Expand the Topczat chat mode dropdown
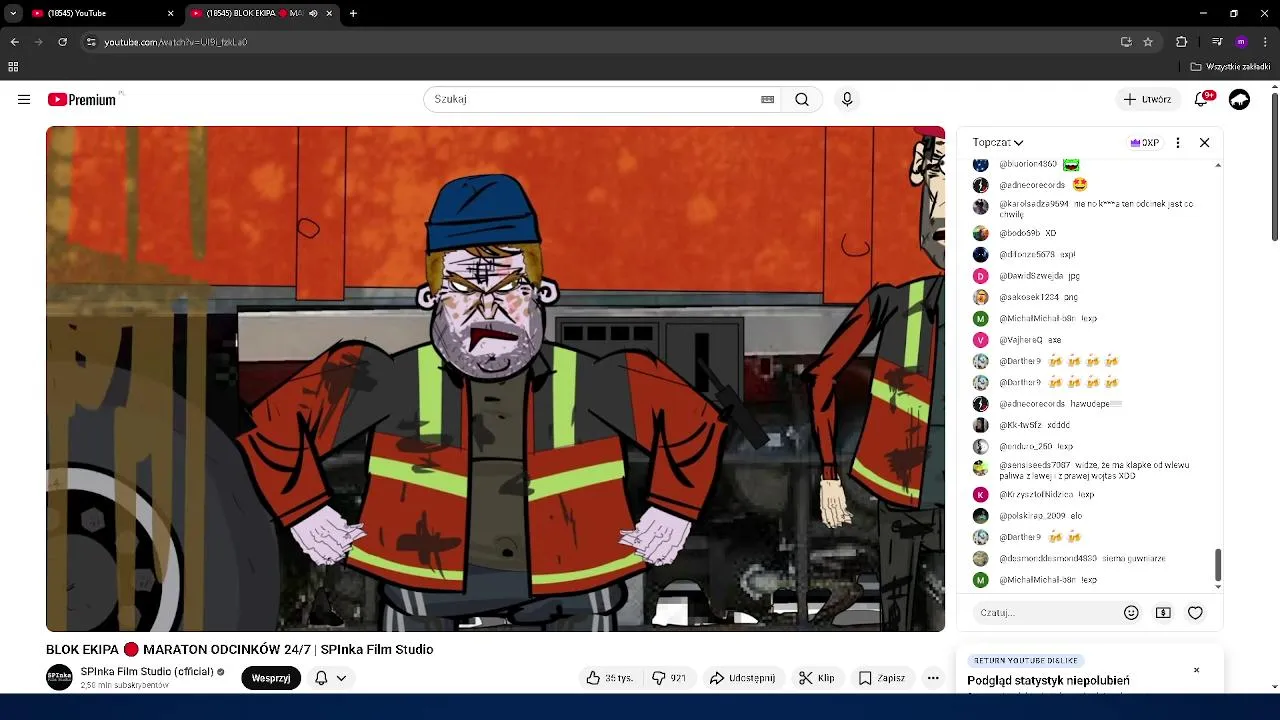This screenshot has width=1280, height=720. click(998, 143)
